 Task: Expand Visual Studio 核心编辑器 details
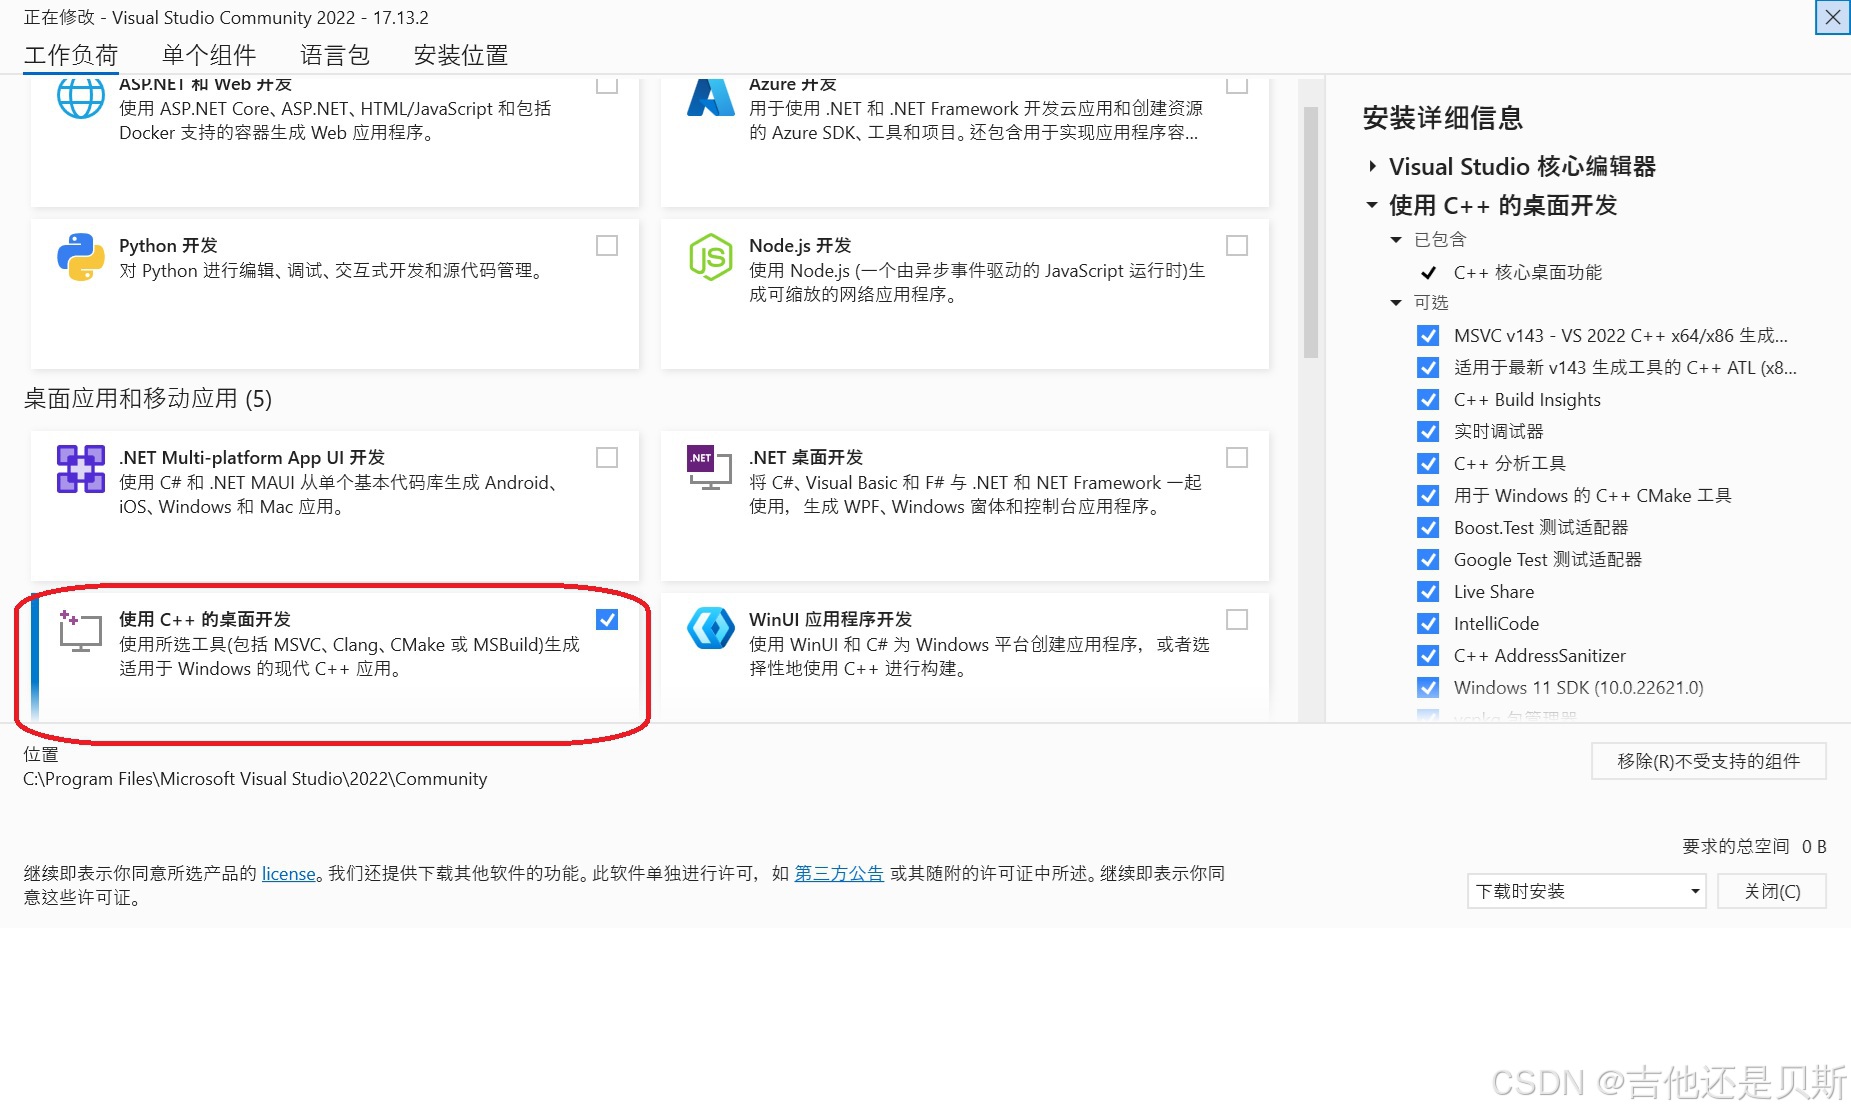[x=1372, y=166]
